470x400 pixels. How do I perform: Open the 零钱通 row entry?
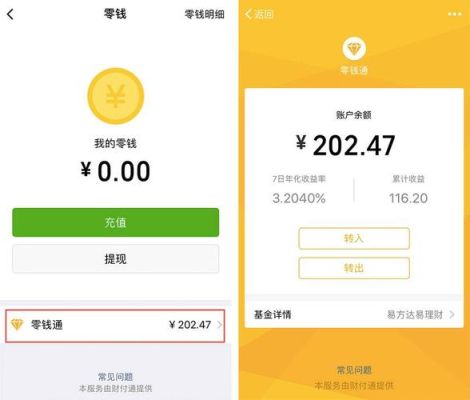tap(115, 326)
